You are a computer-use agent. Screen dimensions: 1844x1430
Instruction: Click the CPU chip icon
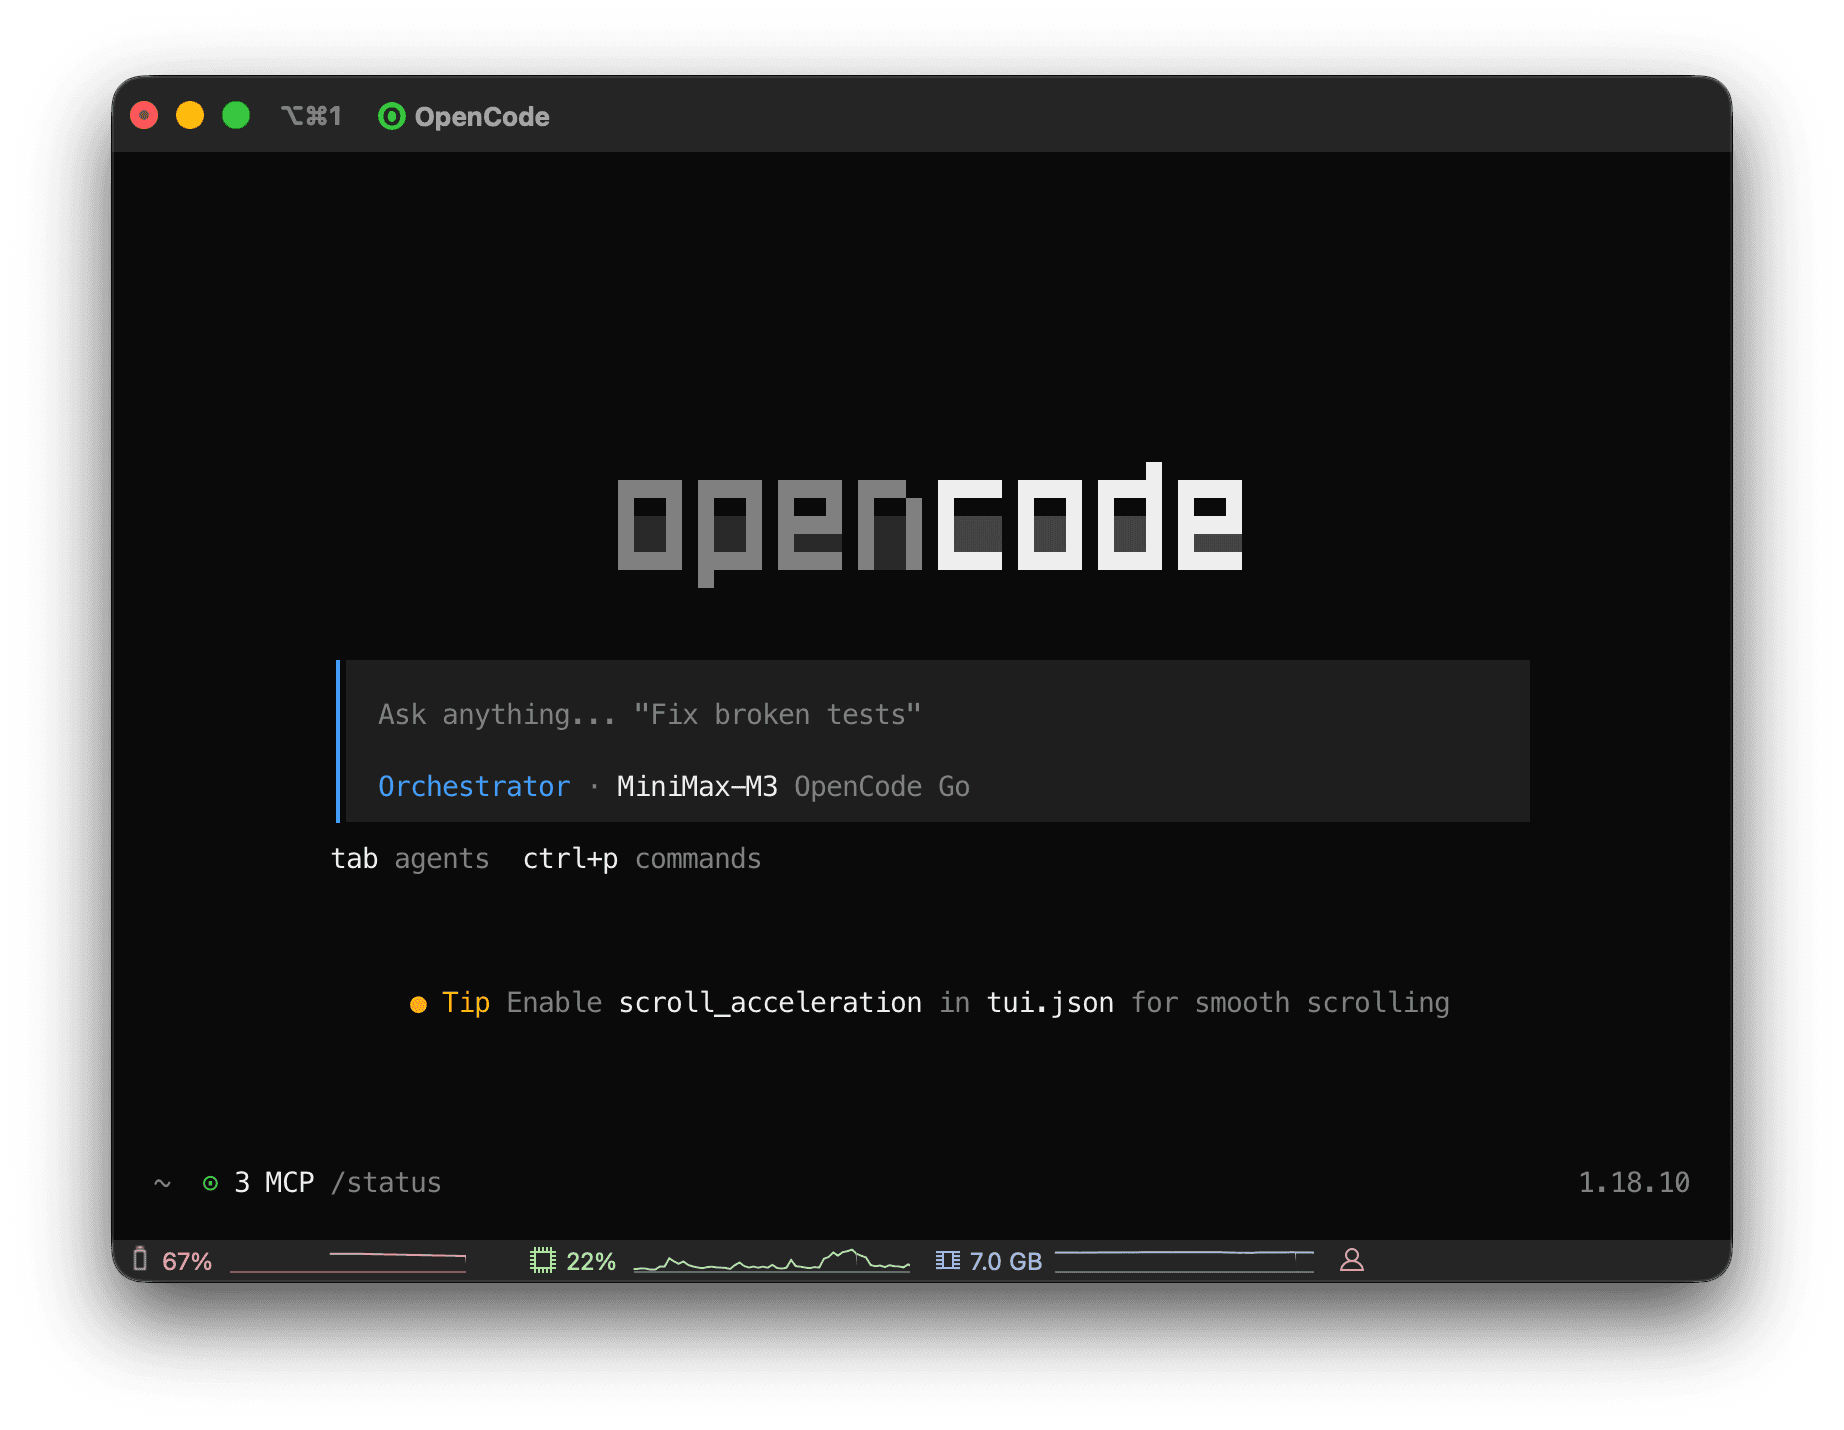click(x=543, y=1260)
